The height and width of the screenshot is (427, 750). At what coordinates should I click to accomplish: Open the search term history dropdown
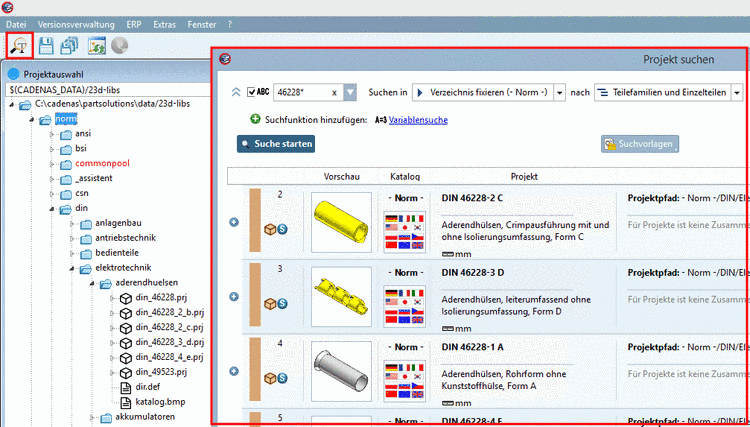(x=351, y=93)
